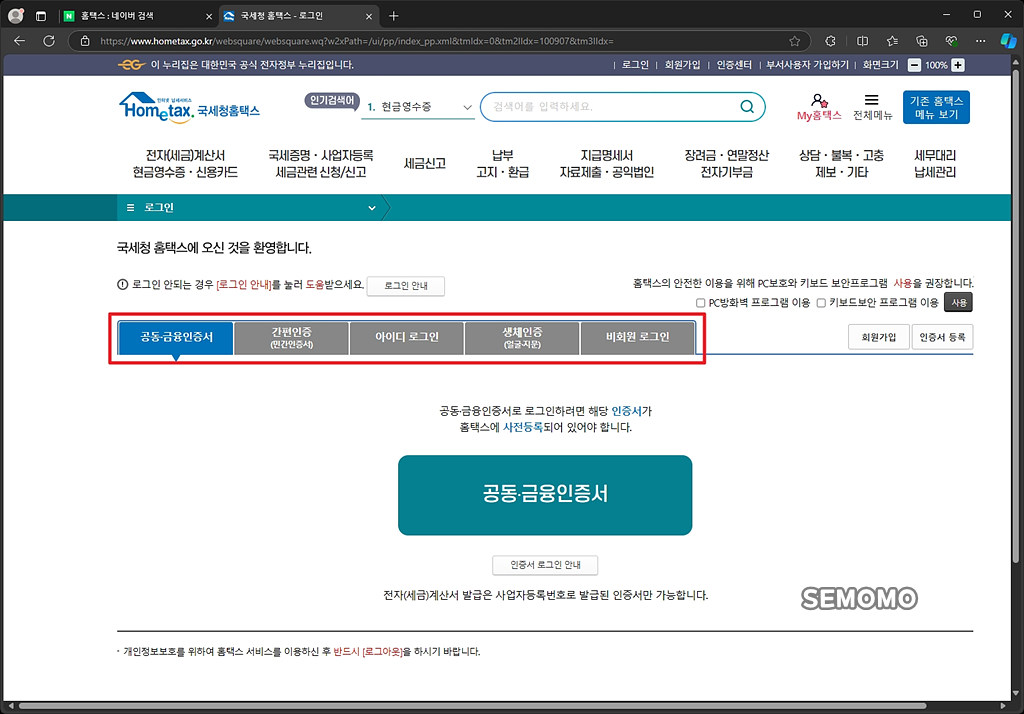Click 사용 security program button
The height and width of the screenshot is (714, 1024).
pyautogui.click(x=959, y=302)
